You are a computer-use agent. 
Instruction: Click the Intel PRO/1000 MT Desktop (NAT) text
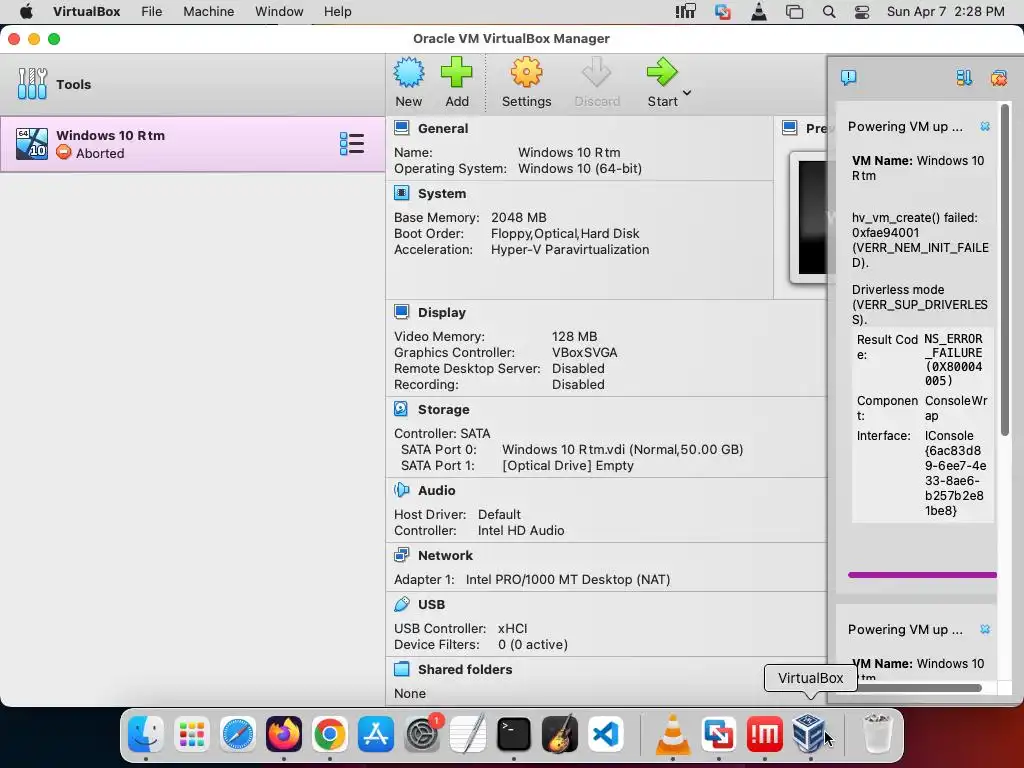(568, 579)
